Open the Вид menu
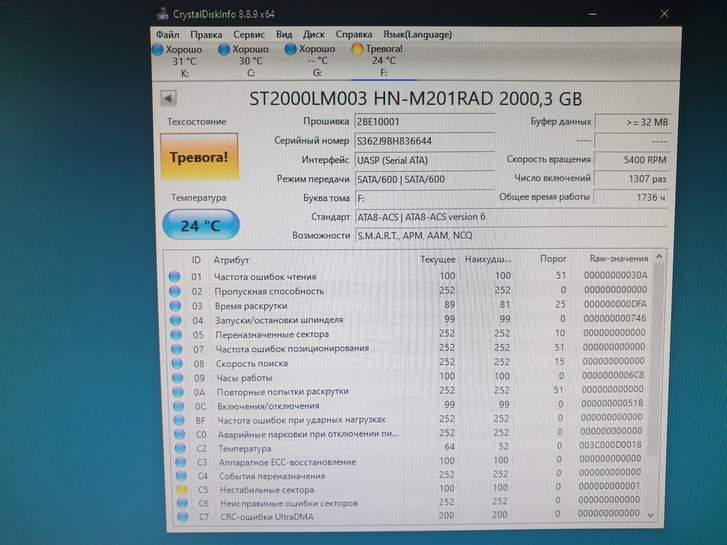Image resolution: width=727 pixels, height=545 pixels. 285,34
